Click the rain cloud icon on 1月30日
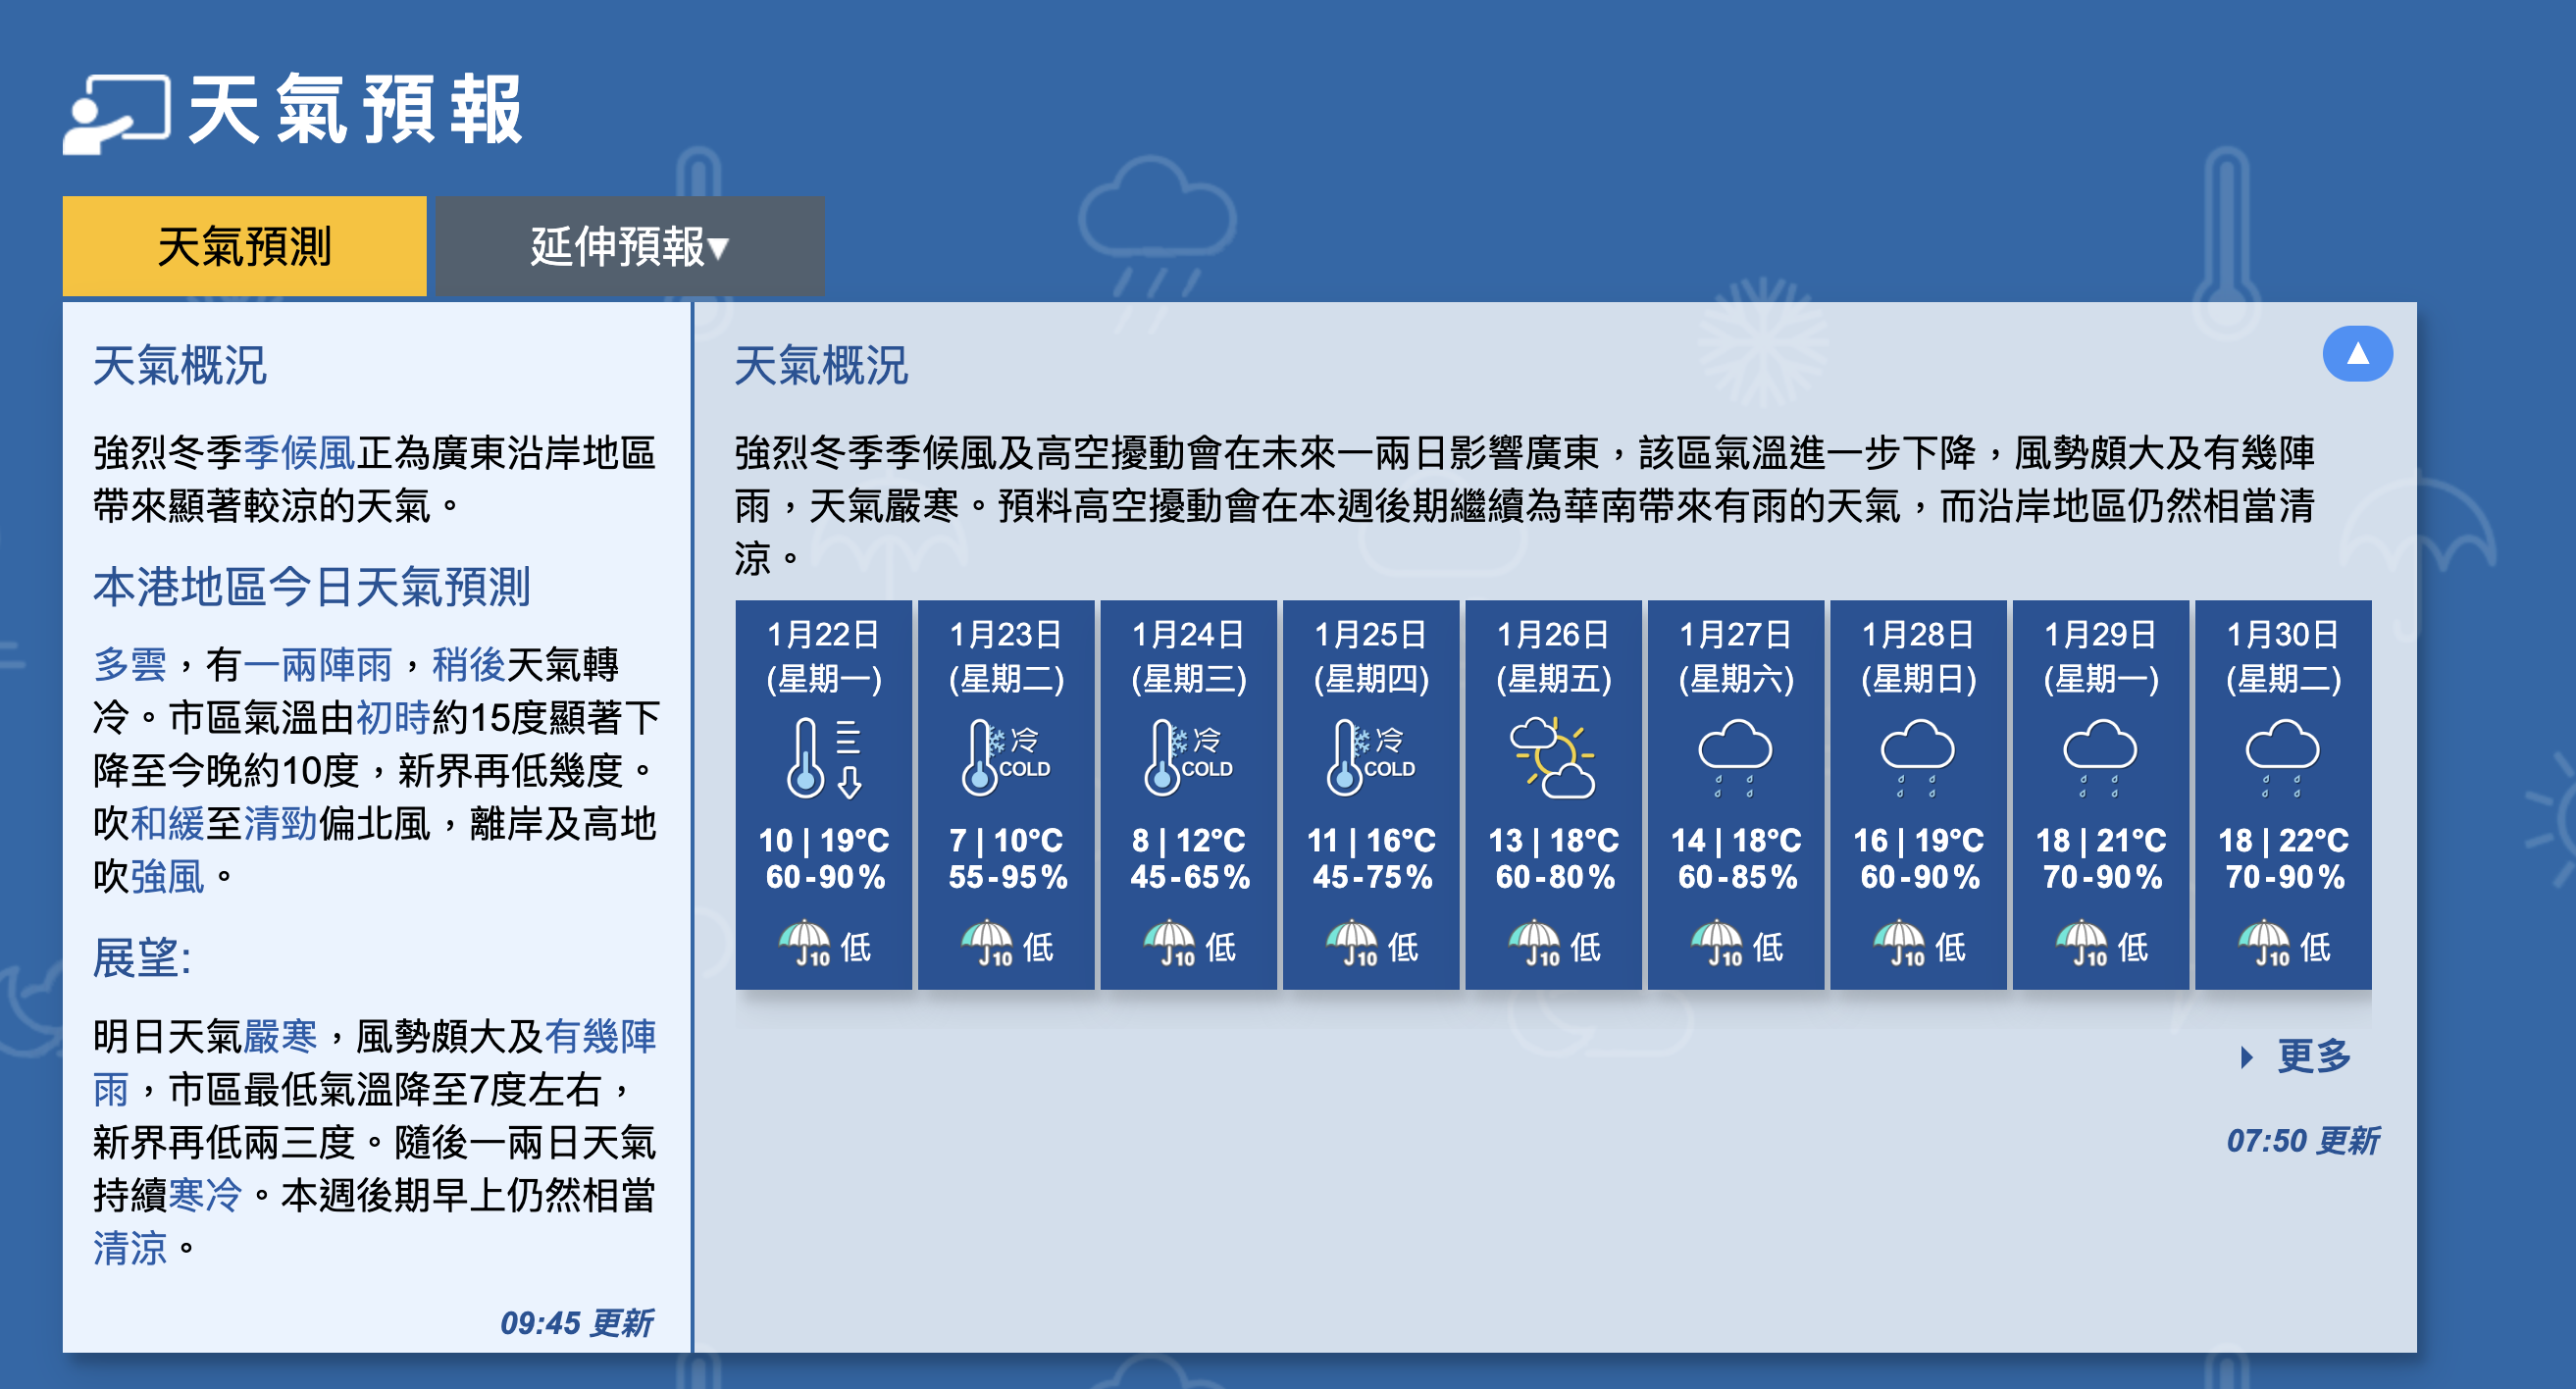Screen dimensions: 2576x1389 tap(2284, 753)
